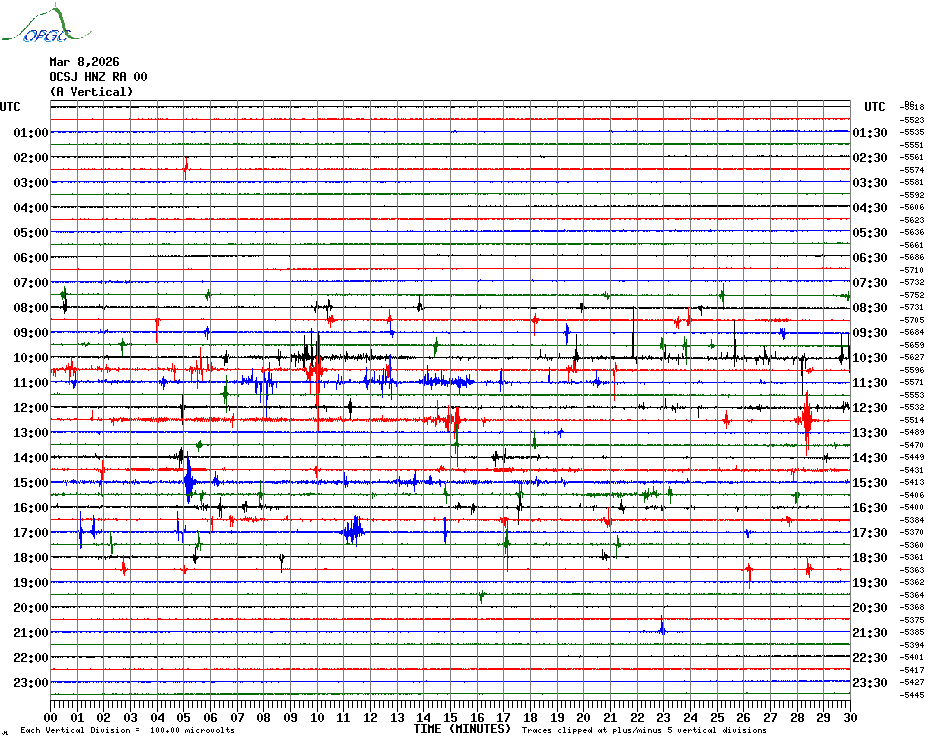
Task: Select the 12:30 time label on right
Action: pyautogui.click(x=870, y=408)
